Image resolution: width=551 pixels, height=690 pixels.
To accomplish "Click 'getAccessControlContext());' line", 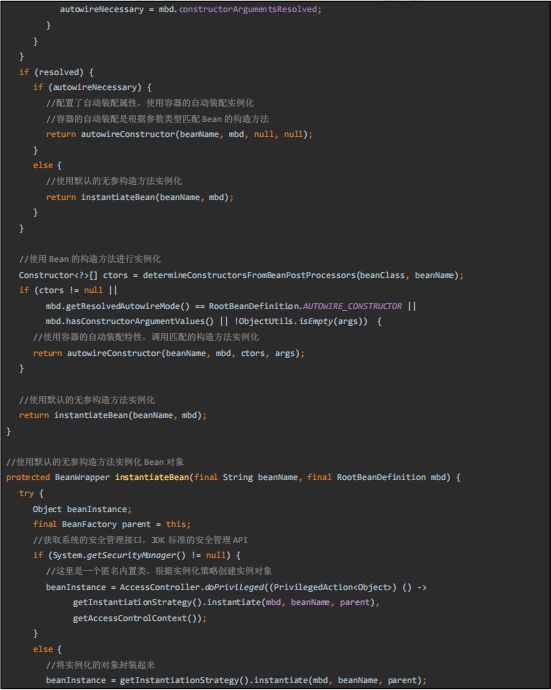I will point(140,618).
